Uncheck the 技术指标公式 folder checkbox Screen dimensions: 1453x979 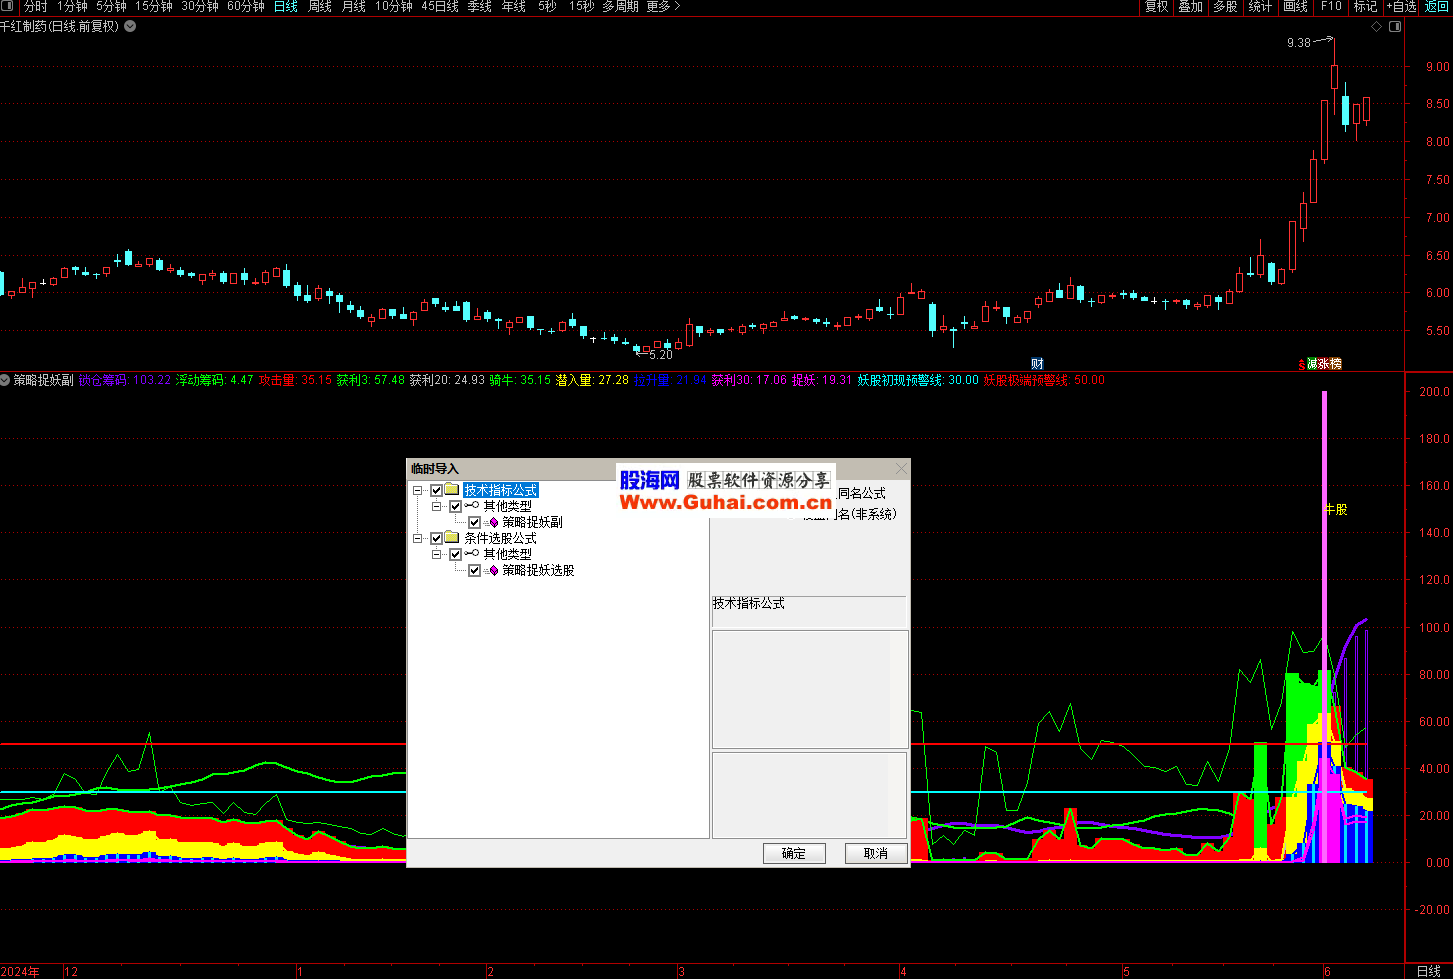436,491
